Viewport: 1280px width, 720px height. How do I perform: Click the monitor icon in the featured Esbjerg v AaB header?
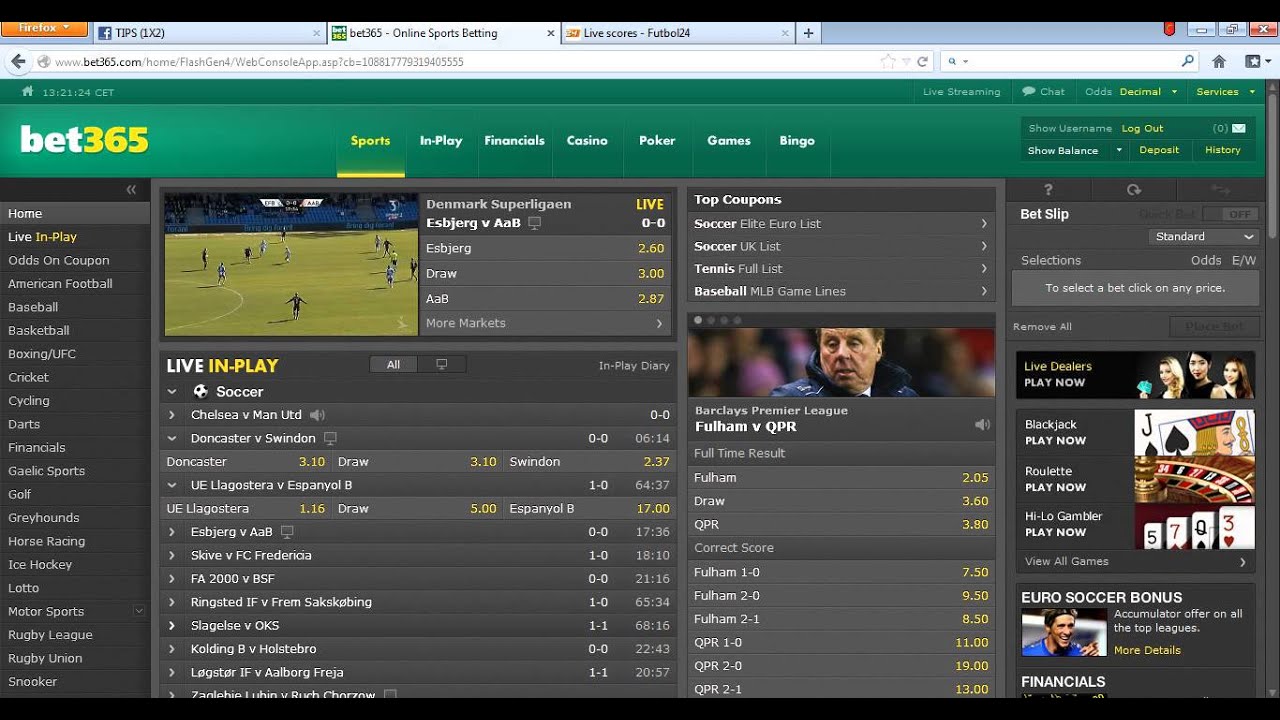(535, 222)
